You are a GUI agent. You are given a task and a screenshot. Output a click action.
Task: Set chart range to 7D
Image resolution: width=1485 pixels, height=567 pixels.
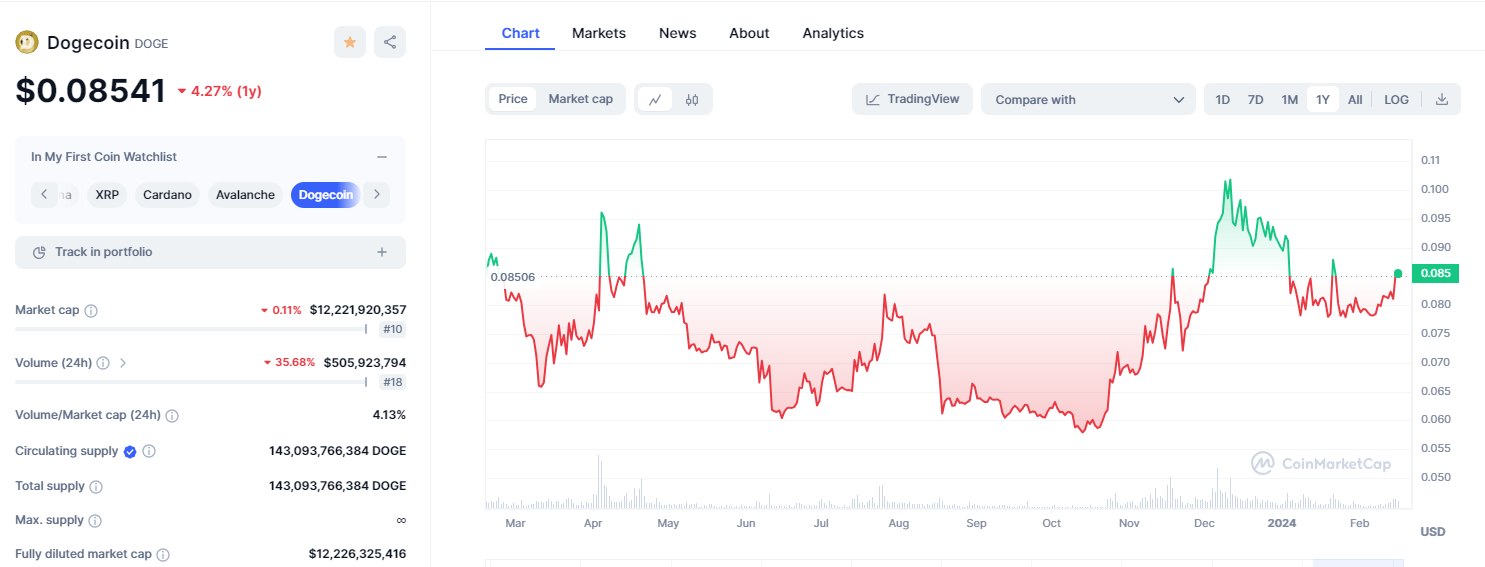(x=1255, y=99)
